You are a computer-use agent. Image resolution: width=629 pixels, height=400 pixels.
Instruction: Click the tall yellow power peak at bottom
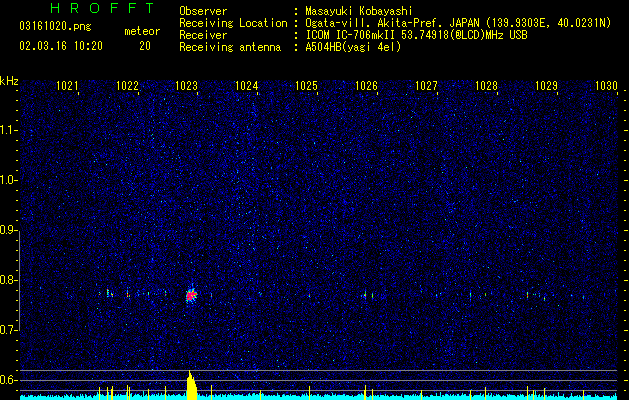point(192,385)
